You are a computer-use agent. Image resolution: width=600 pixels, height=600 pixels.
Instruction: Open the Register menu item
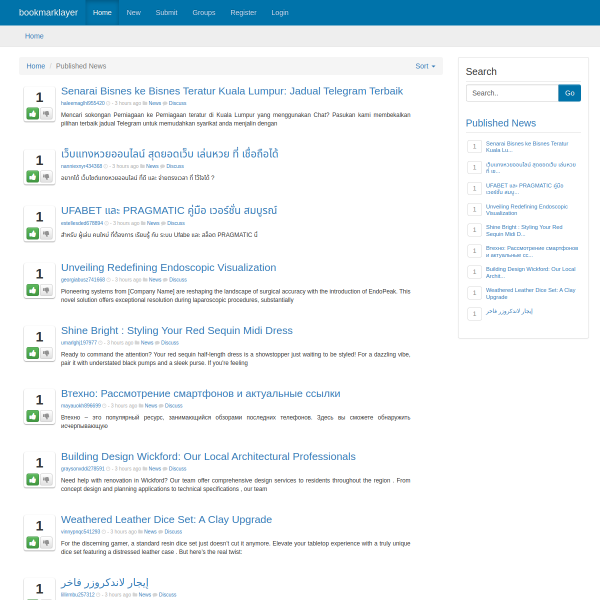pos(243,13)
